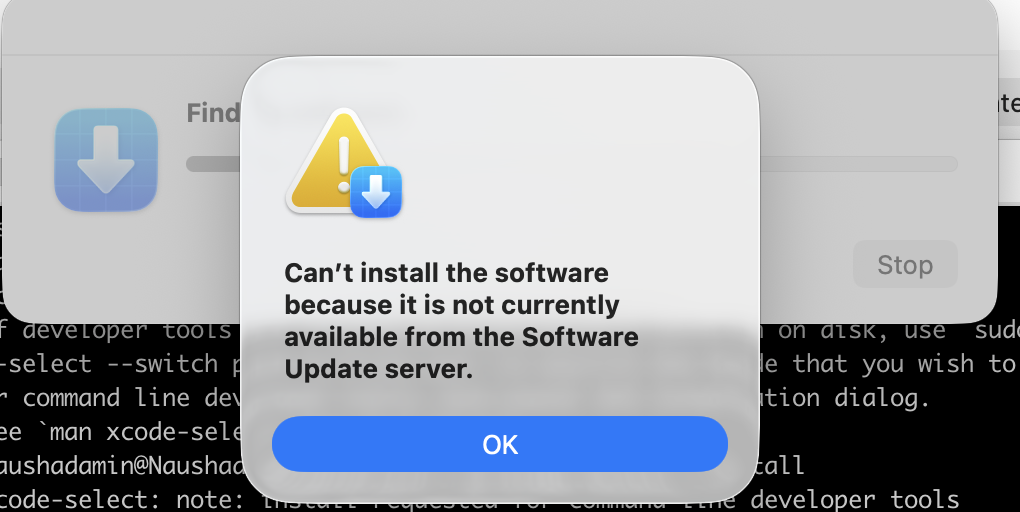The image size is (1020, 512).
Task: Click the Stop button
Action: coord(905,264)
